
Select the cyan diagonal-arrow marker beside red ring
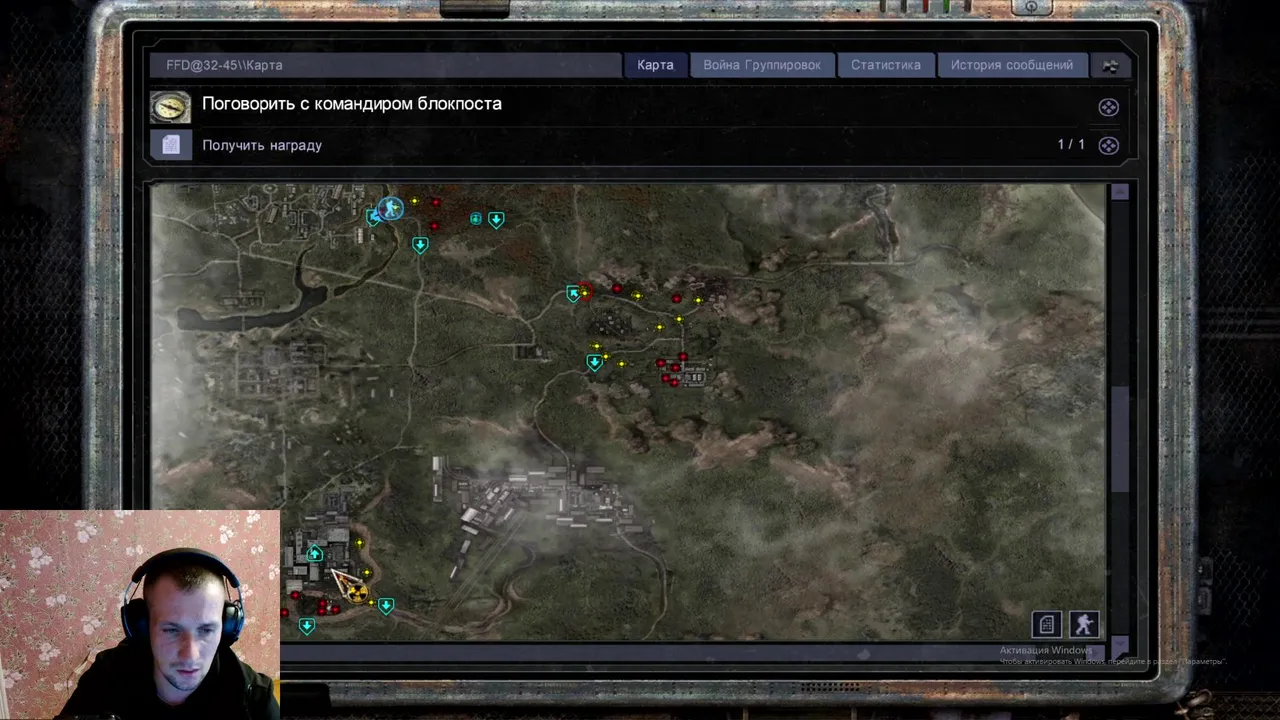point(573,293)
